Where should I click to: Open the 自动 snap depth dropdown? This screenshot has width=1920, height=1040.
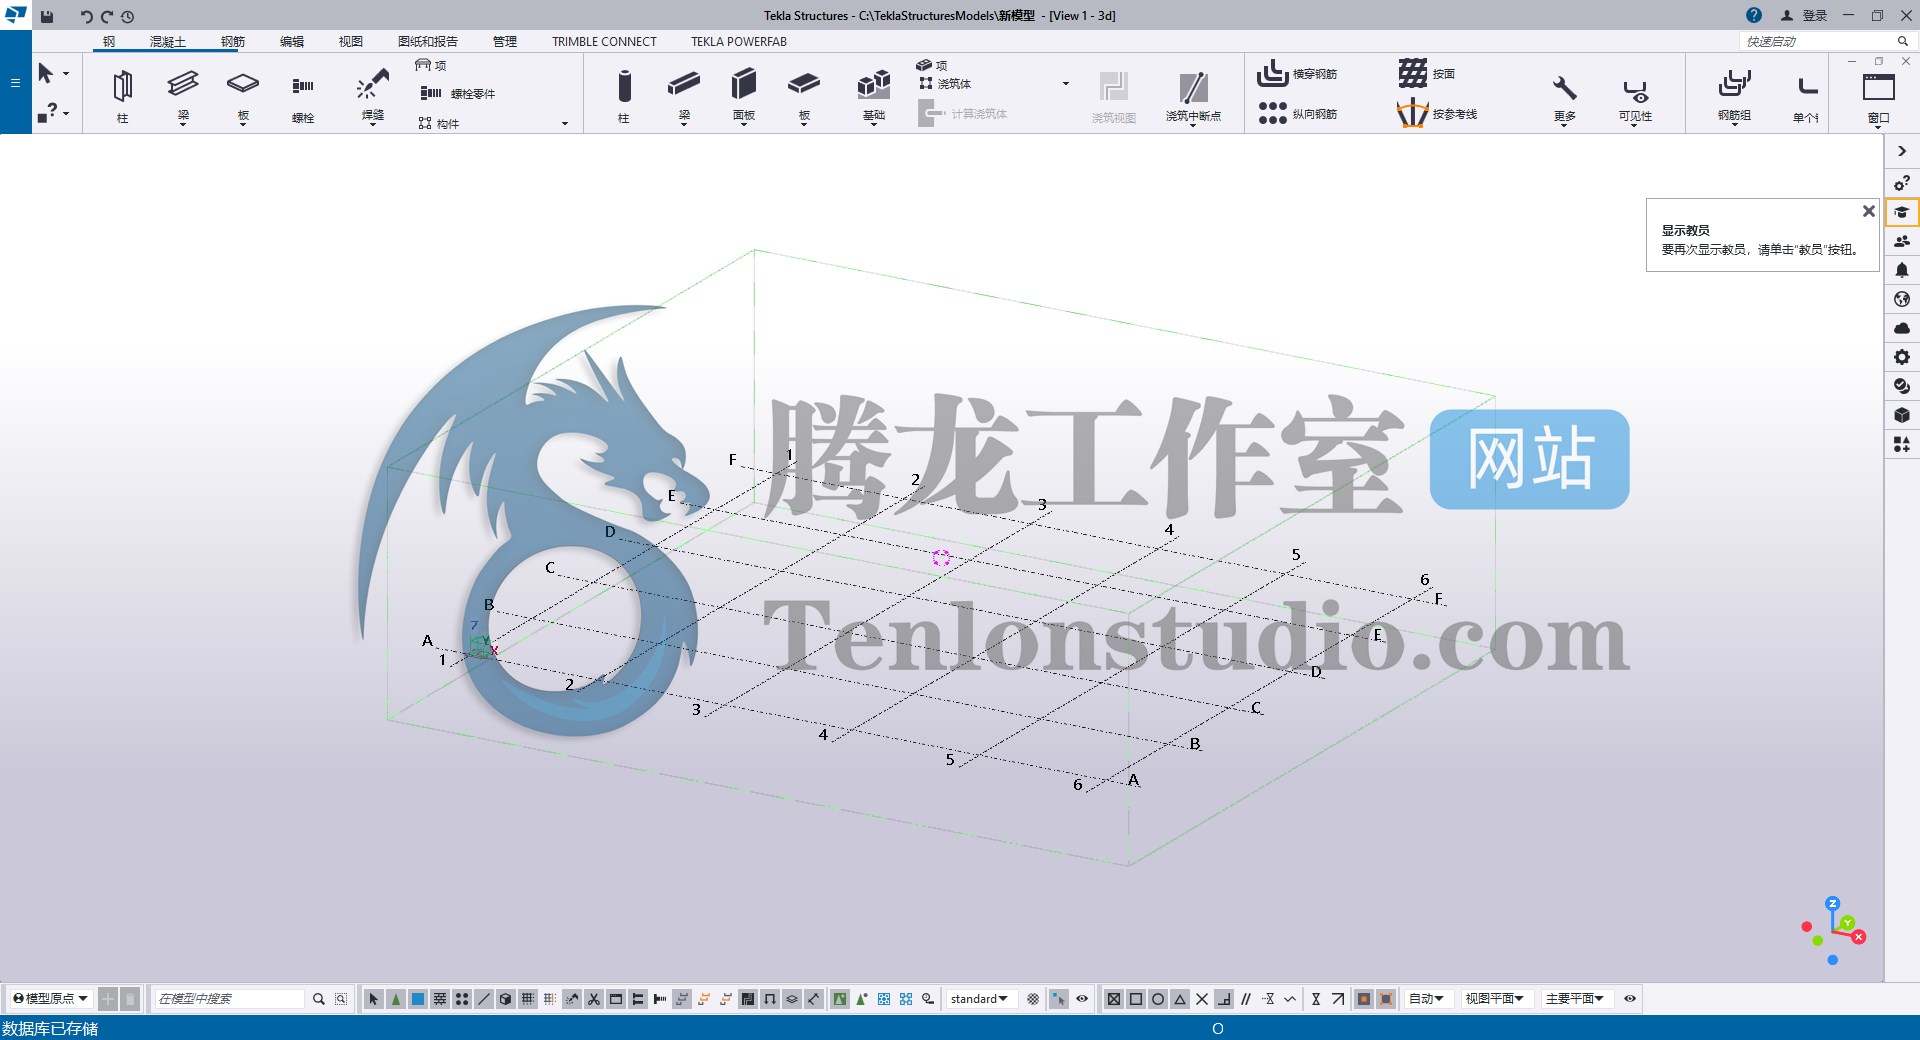click(x=1426, y=999)
